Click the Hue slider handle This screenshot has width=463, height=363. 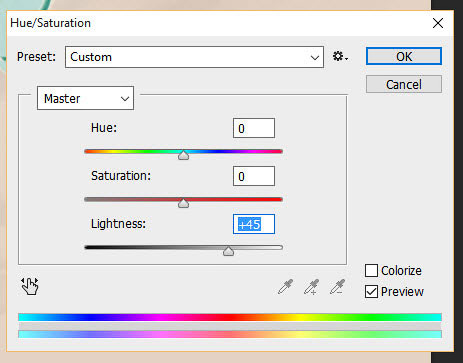pos(183,155)
